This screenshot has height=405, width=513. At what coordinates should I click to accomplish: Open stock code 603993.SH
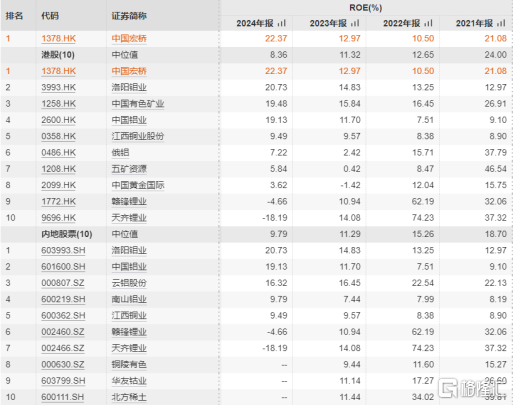click(x=63, y=250)
